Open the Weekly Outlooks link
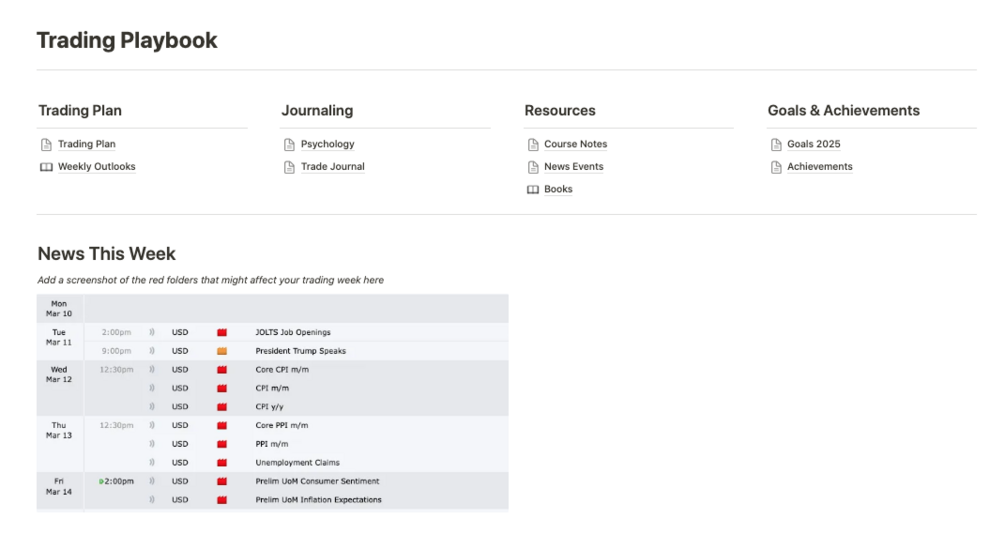The image size is (1005, 549). coord(97,167)
